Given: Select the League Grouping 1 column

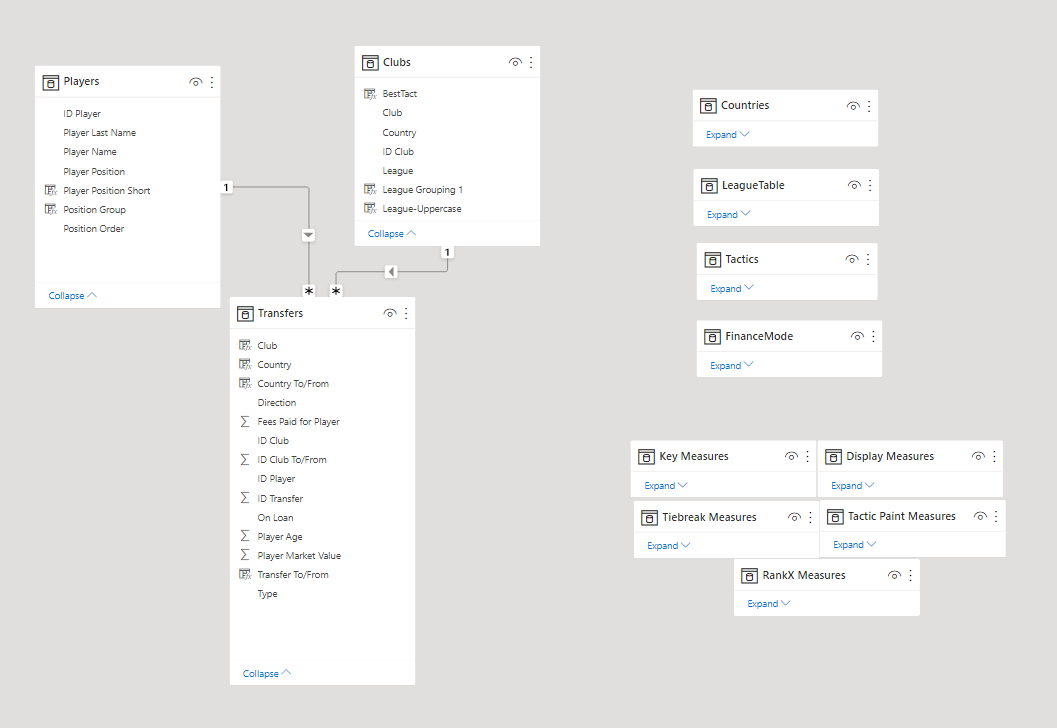Looking at the screenshot, I should pos(422,190).
